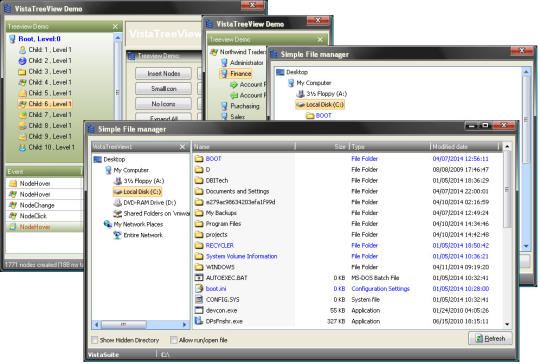Click the horizontal scrollbar thumb in tree panel
The width and height of the screenshot is (540, 364).
click(124, 324)
